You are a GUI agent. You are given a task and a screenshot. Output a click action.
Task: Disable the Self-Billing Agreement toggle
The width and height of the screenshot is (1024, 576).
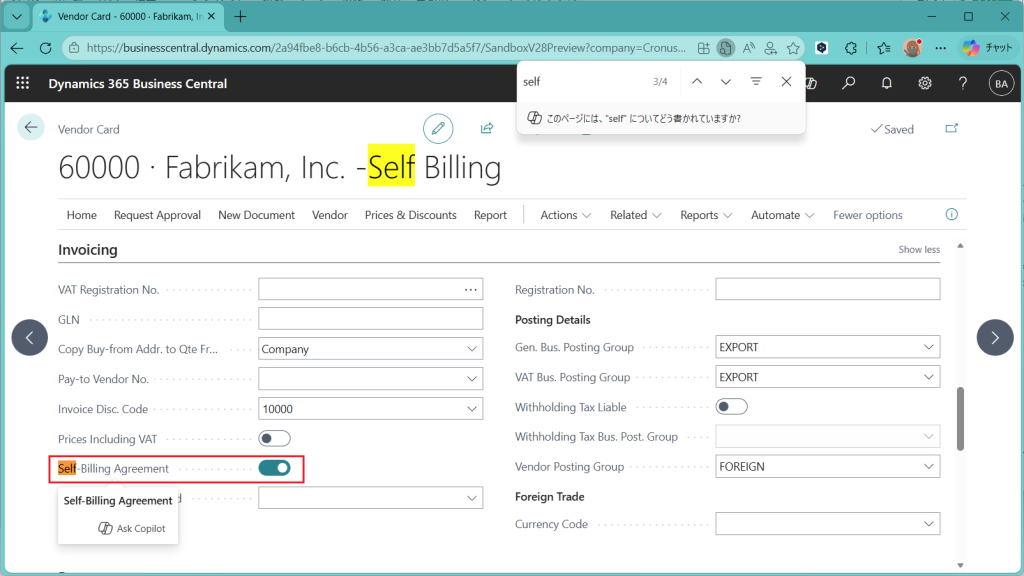point(274,468)
